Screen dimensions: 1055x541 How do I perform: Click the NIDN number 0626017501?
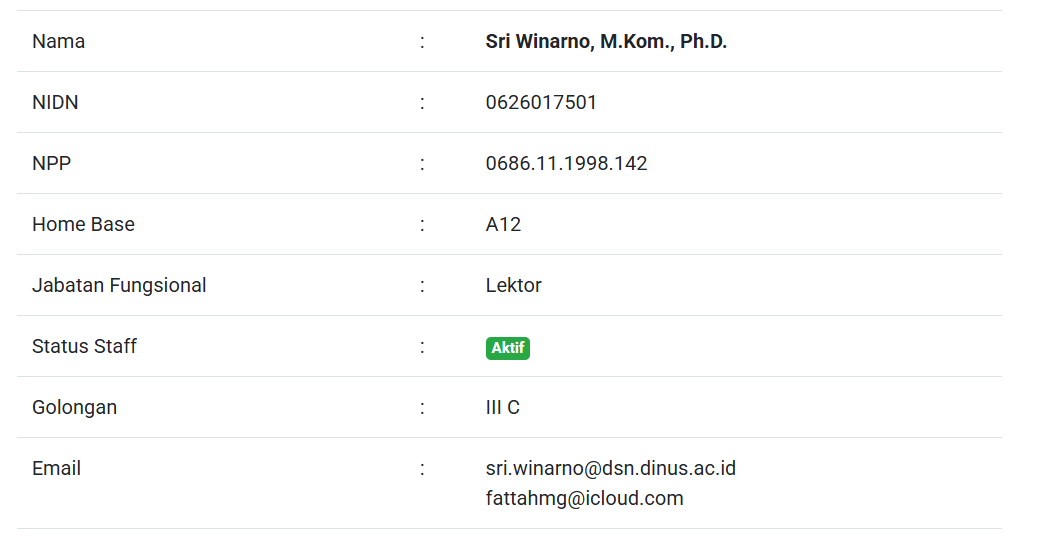pyautogui.click(x=541, y=103)
